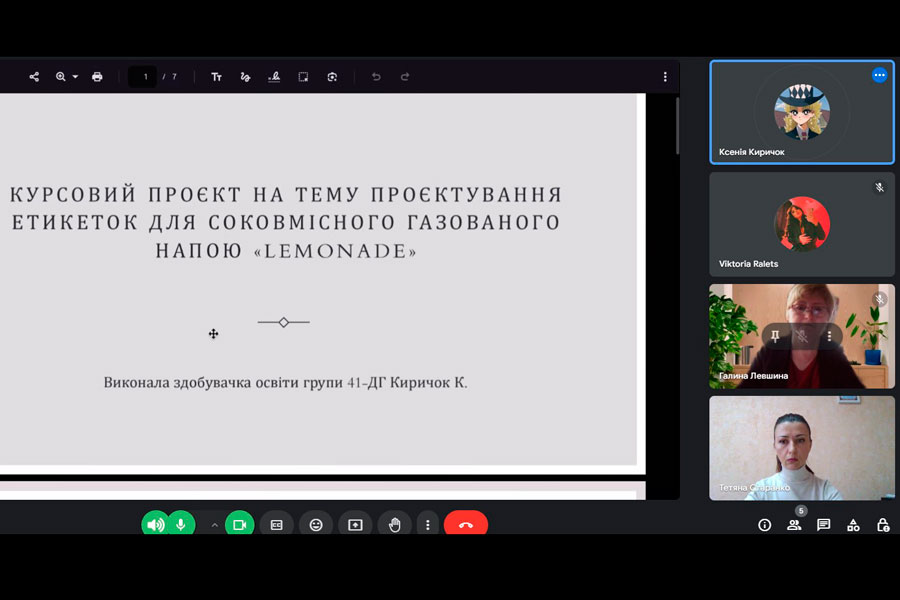Viewport: 900px width, 600px height.
Task: Select the add text tool (Tт)
Action: click(x=216, y=76)
